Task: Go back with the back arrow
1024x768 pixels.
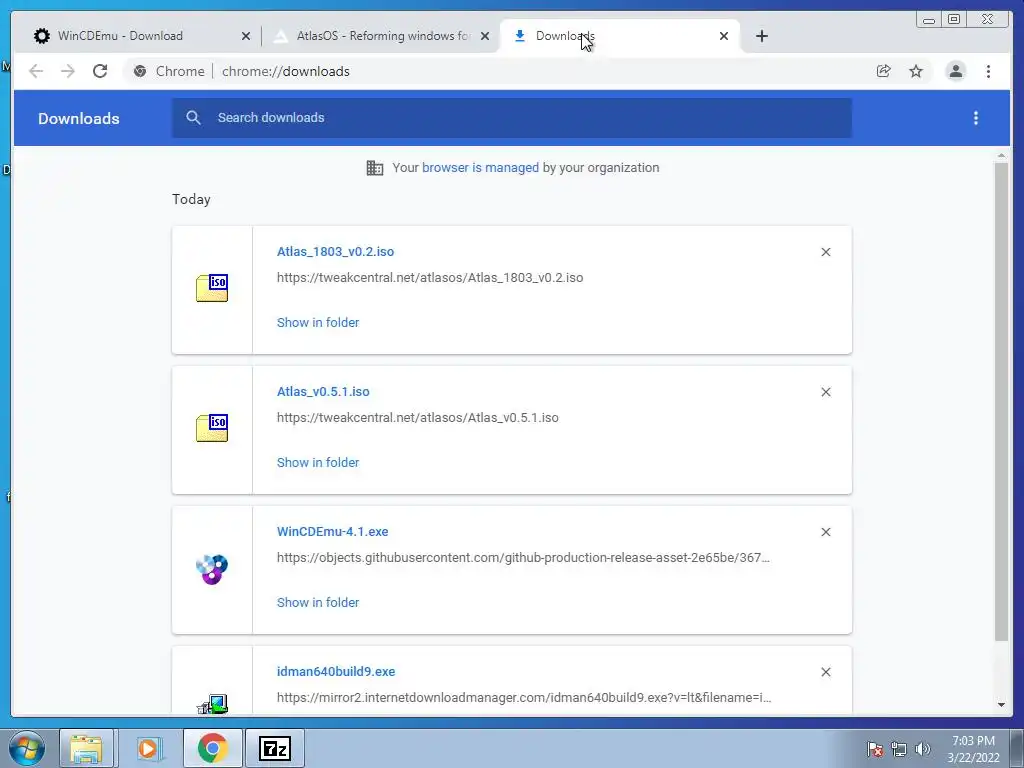Action: 36,71
